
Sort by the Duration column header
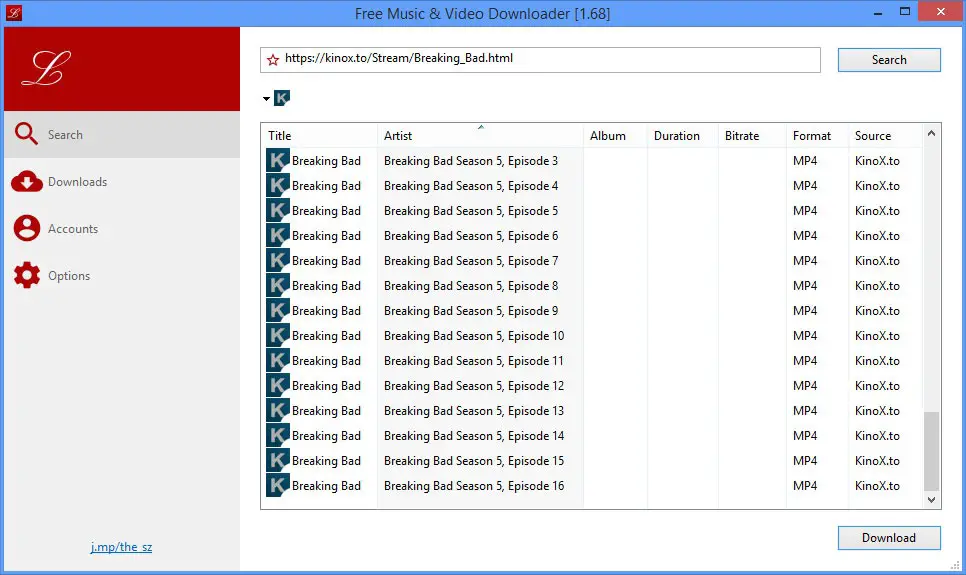pyautogui.click(x=683, y=136)
